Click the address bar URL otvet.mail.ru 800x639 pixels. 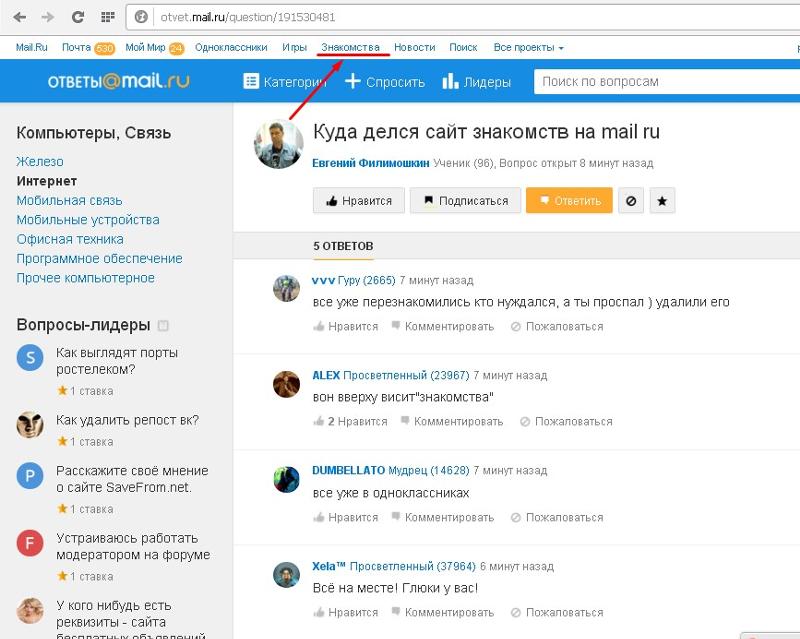click(247, 17)
